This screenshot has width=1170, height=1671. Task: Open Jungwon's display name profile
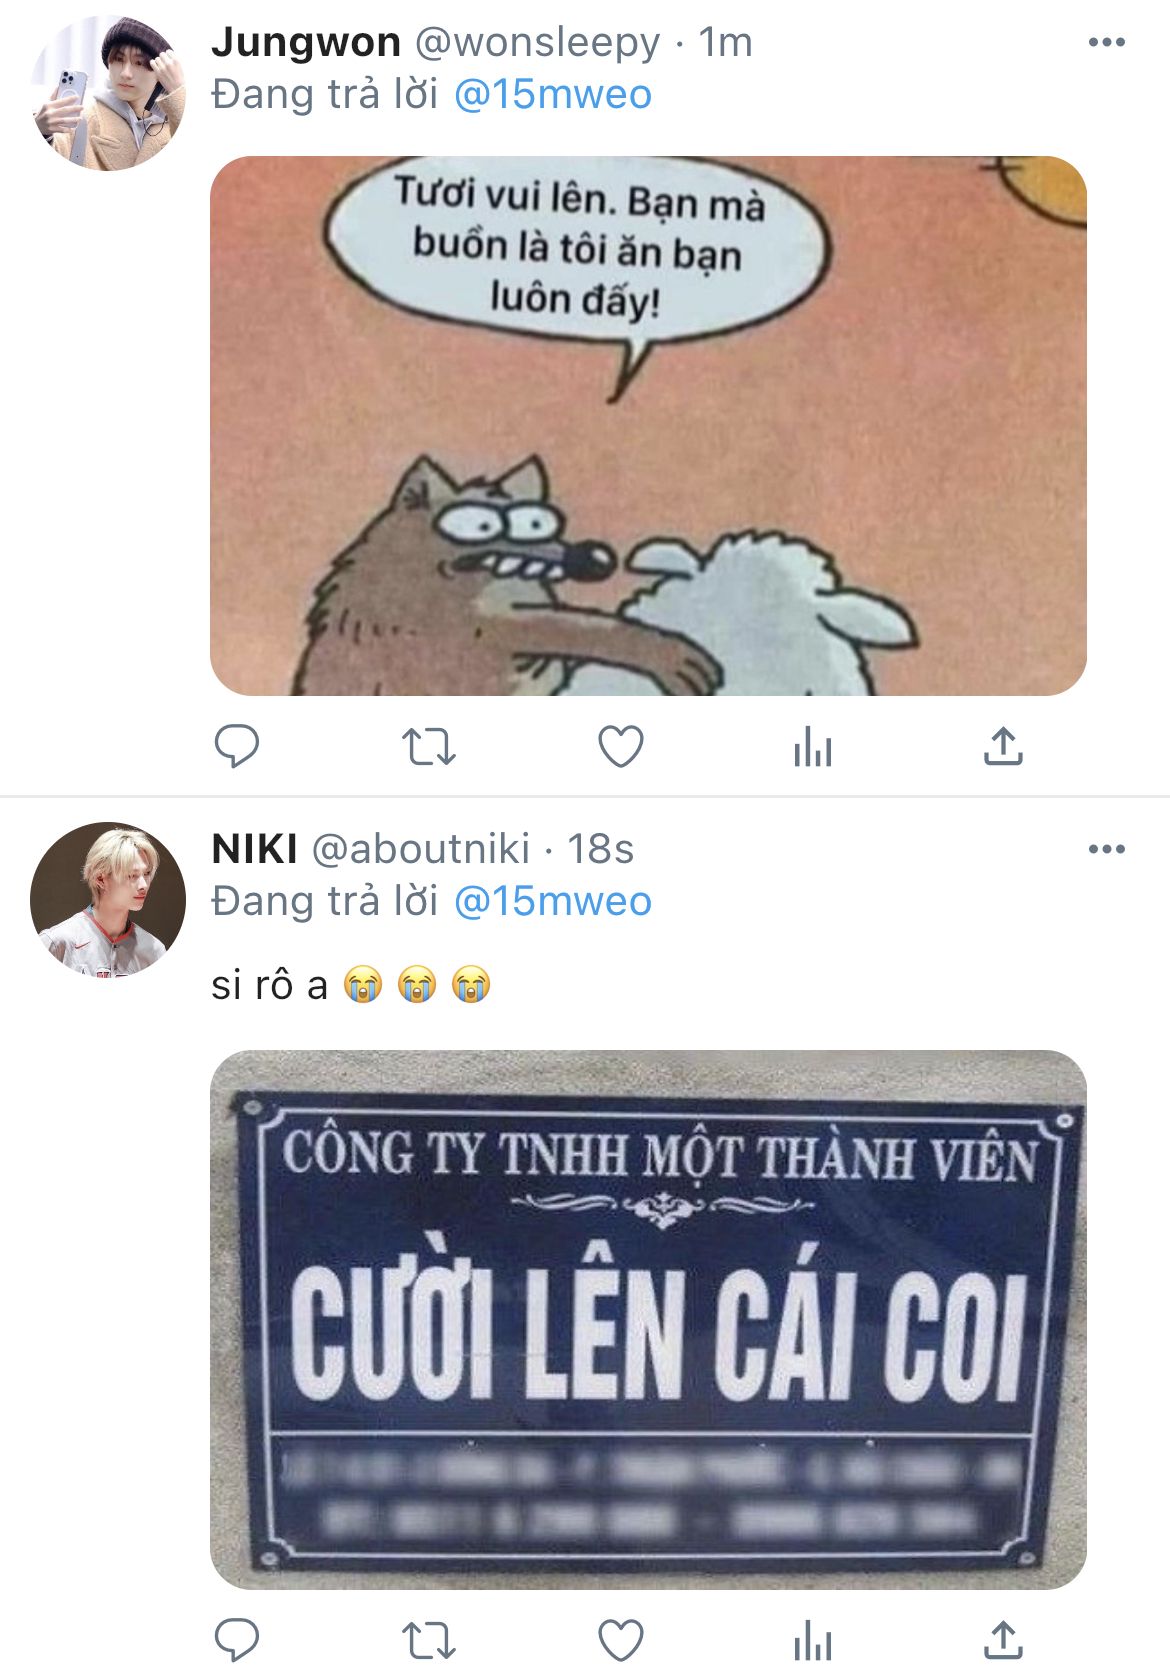coord(306,42)
